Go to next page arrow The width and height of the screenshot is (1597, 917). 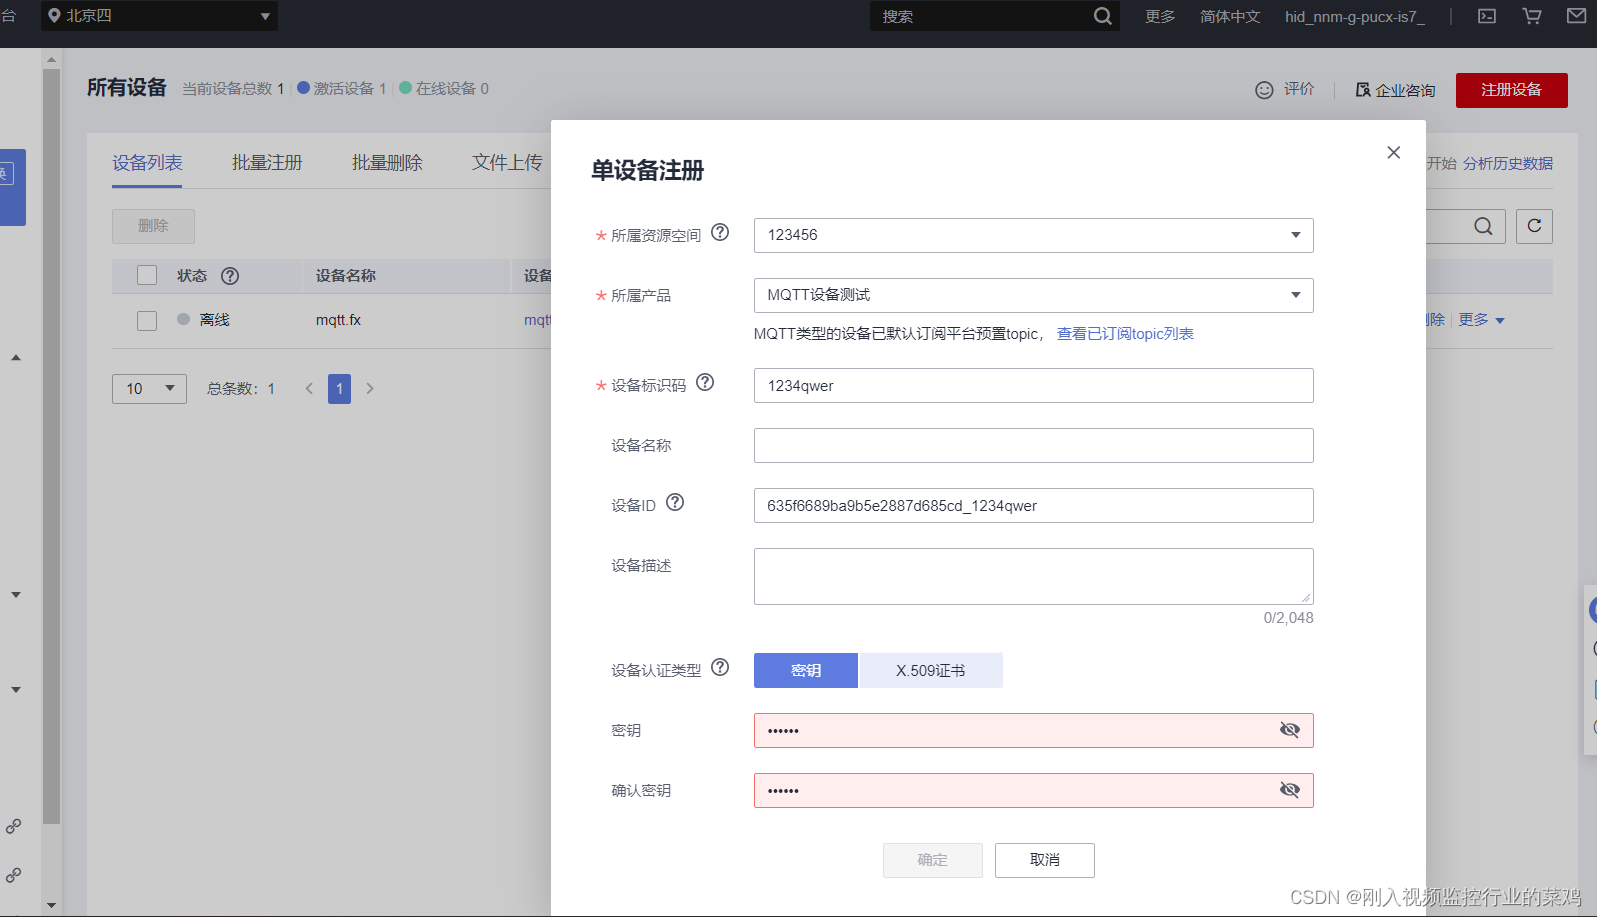[370, 388]
